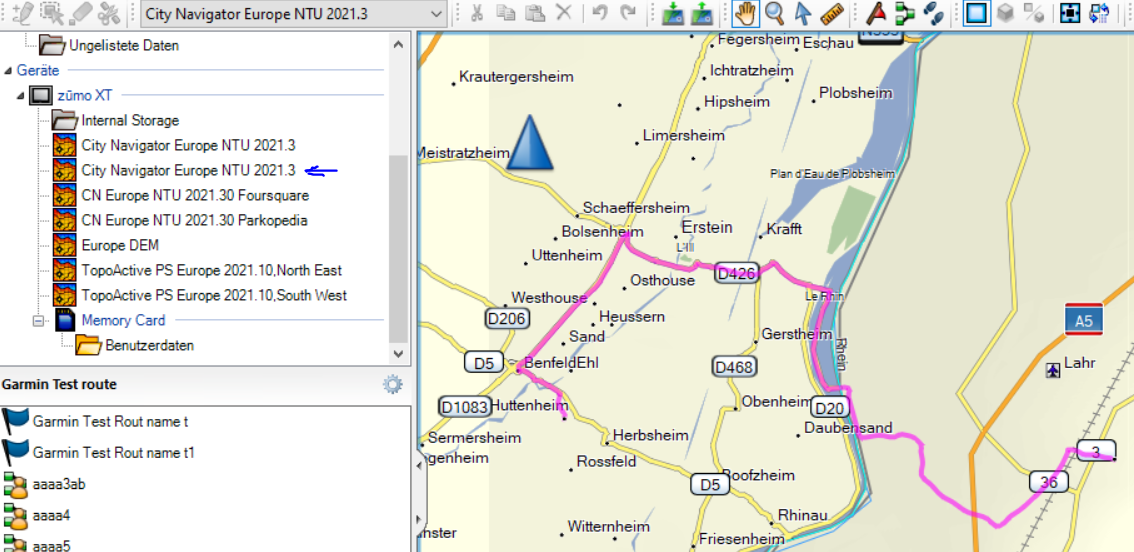Select the Europe DEM map
1134x552 pixels.
click(120, 245)
